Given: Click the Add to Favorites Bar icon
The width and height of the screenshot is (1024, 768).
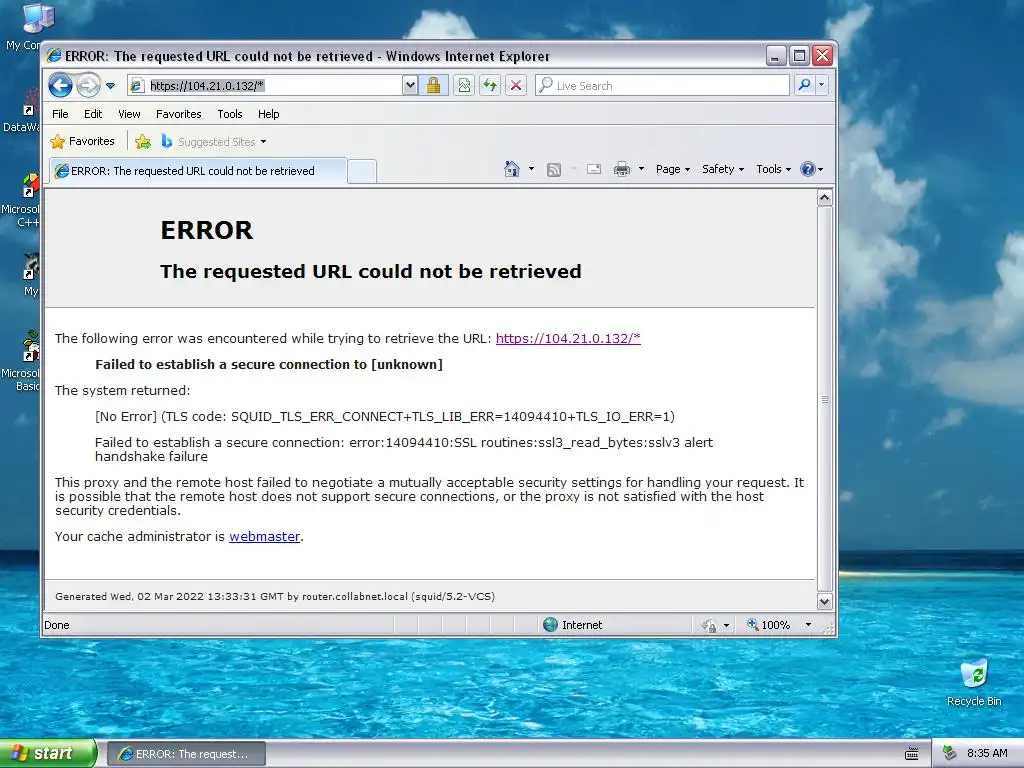Looking at the screenshot, I should [143, 141].
